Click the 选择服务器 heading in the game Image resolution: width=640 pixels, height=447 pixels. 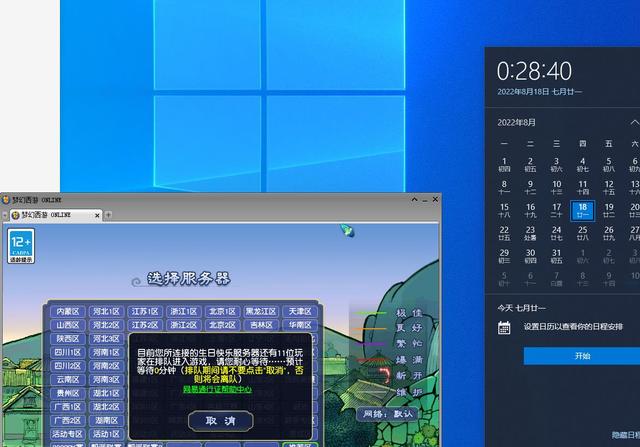[x=189, y=278]
